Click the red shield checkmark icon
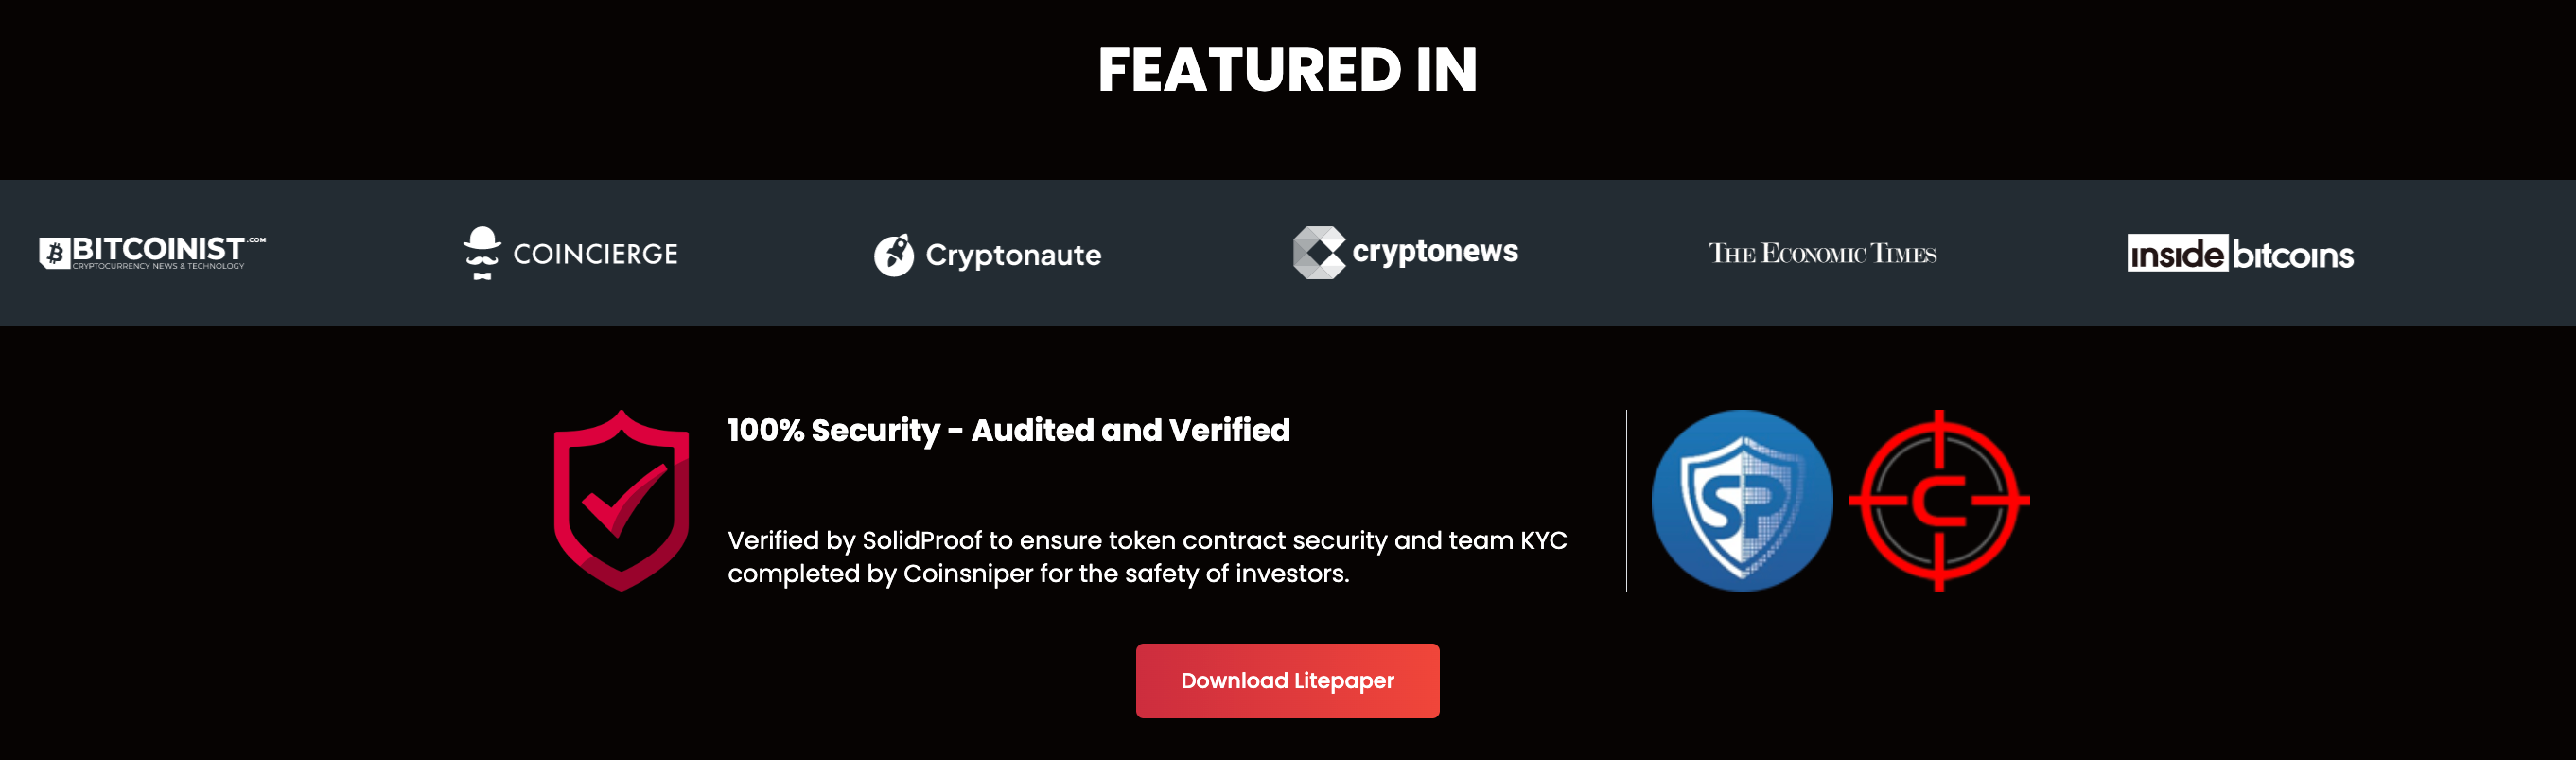 (622, 500)
